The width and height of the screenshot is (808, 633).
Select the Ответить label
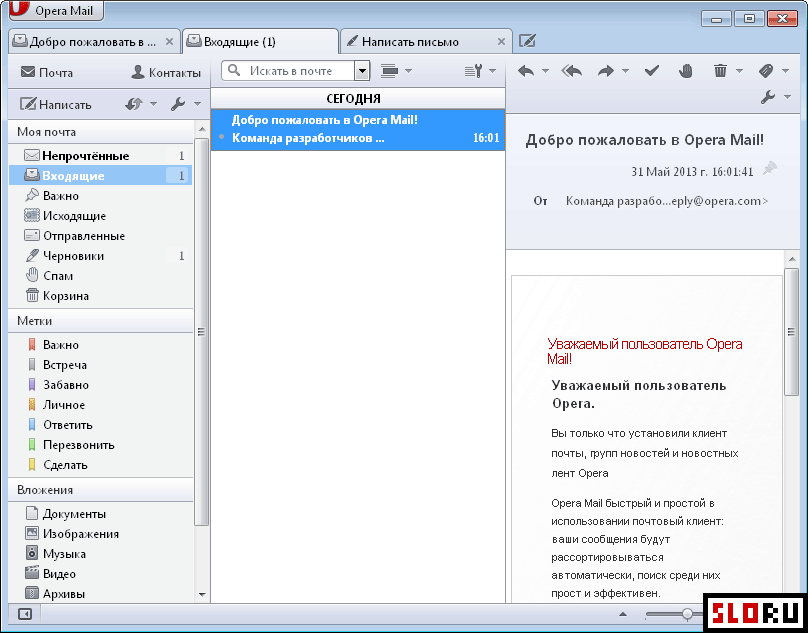(100, 425)
